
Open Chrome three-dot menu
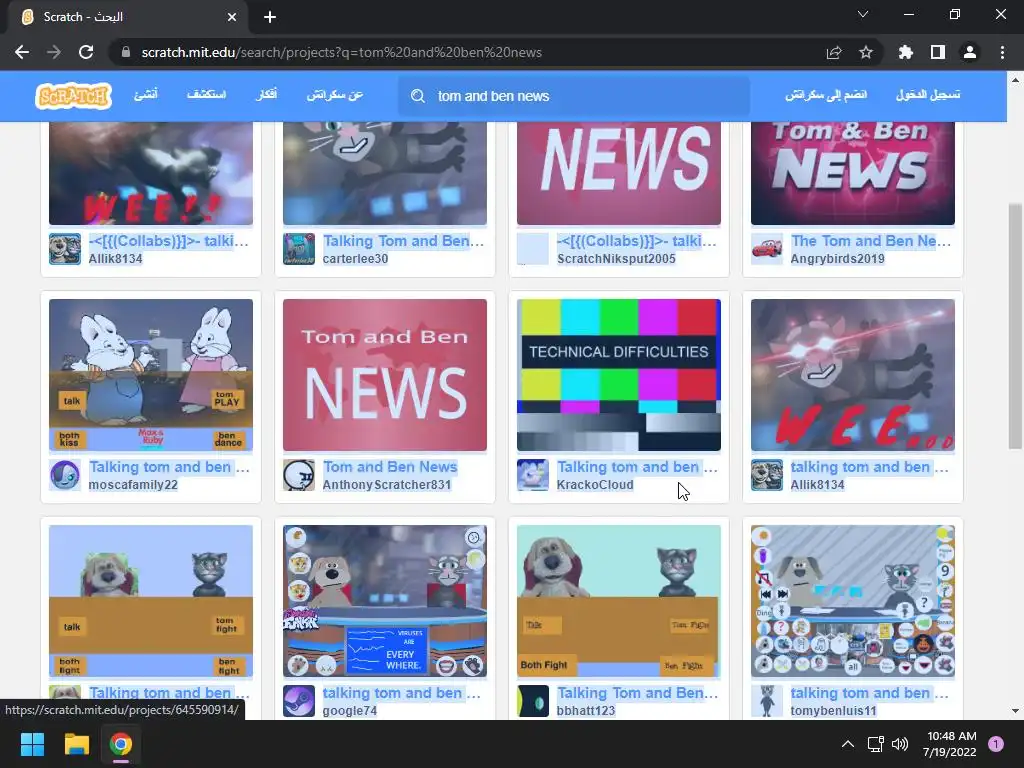pos(1002,52)
